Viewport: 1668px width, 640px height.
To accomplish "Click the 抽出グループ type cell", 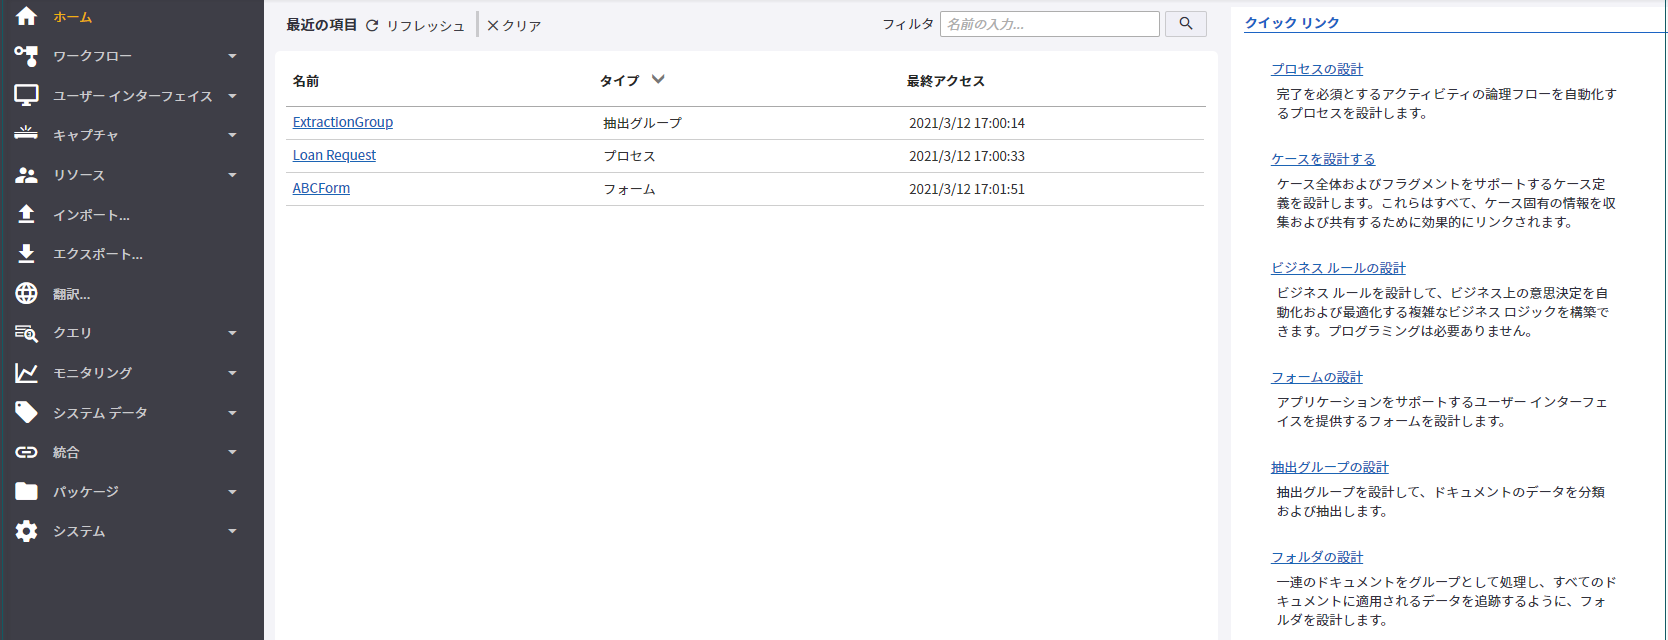I will click(x=643, y=123).
